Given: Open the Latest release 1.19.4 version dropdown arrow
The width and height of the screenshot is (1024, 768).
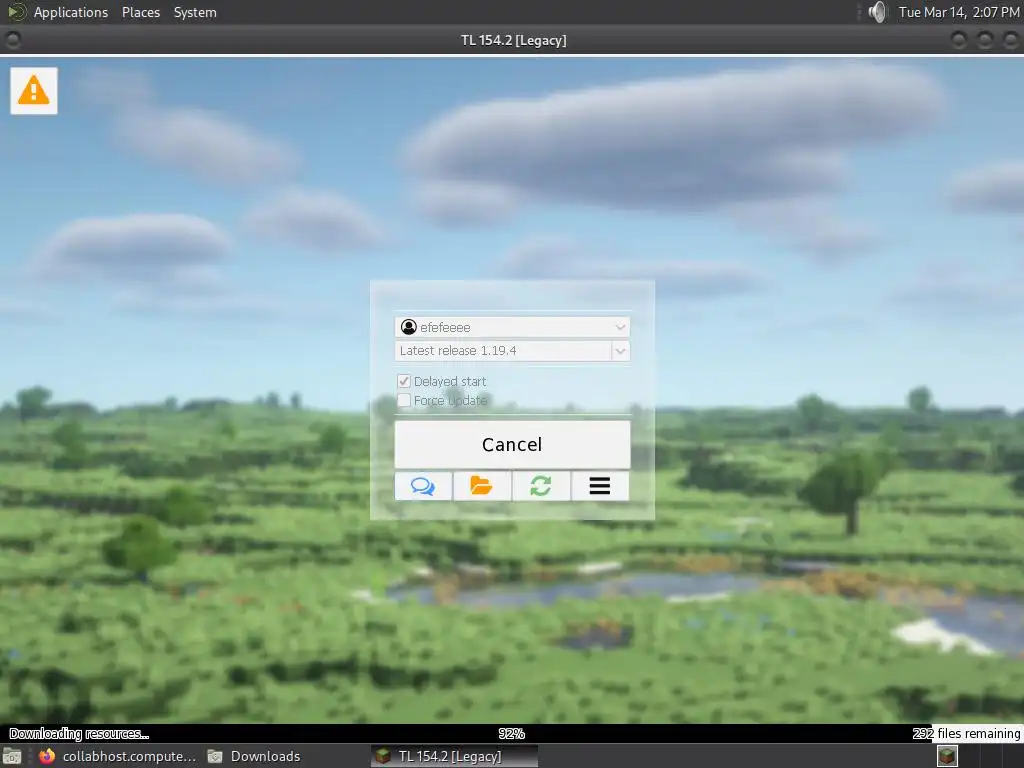Looking at the screenshot, I should tap(620, 351).
